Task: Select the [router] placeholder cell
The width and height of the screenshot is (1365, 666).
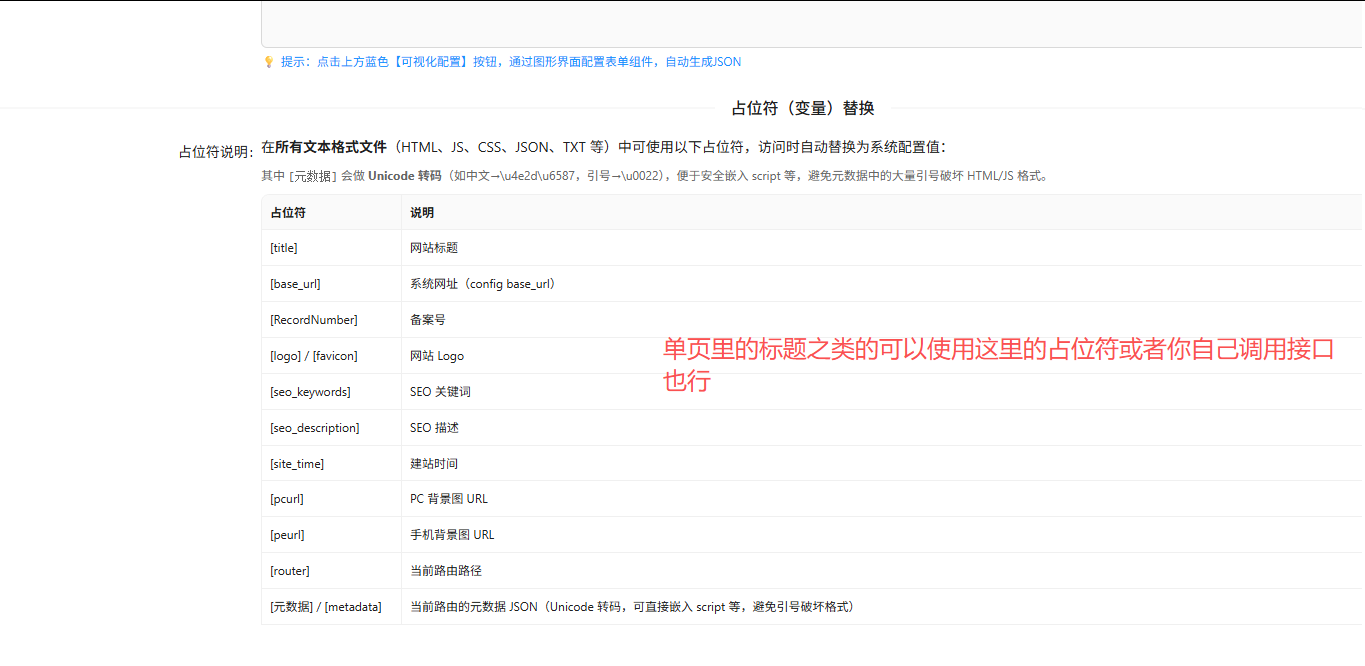Action: (290, 571)
